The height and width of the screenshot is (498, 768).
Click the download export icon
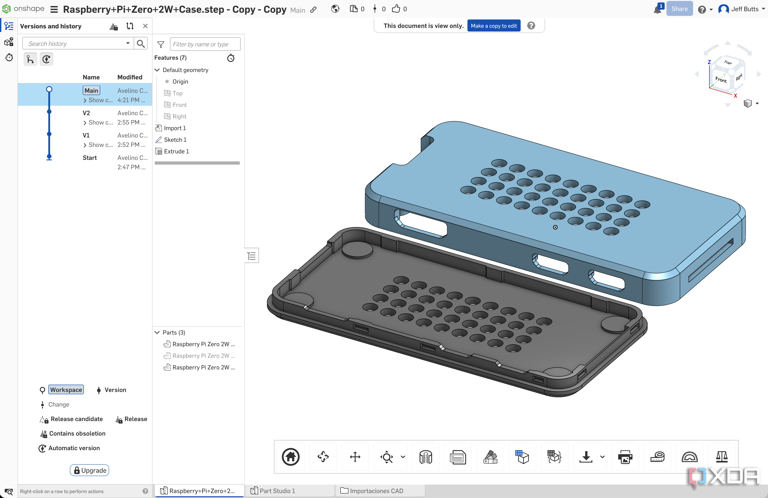tap(586, 457)
